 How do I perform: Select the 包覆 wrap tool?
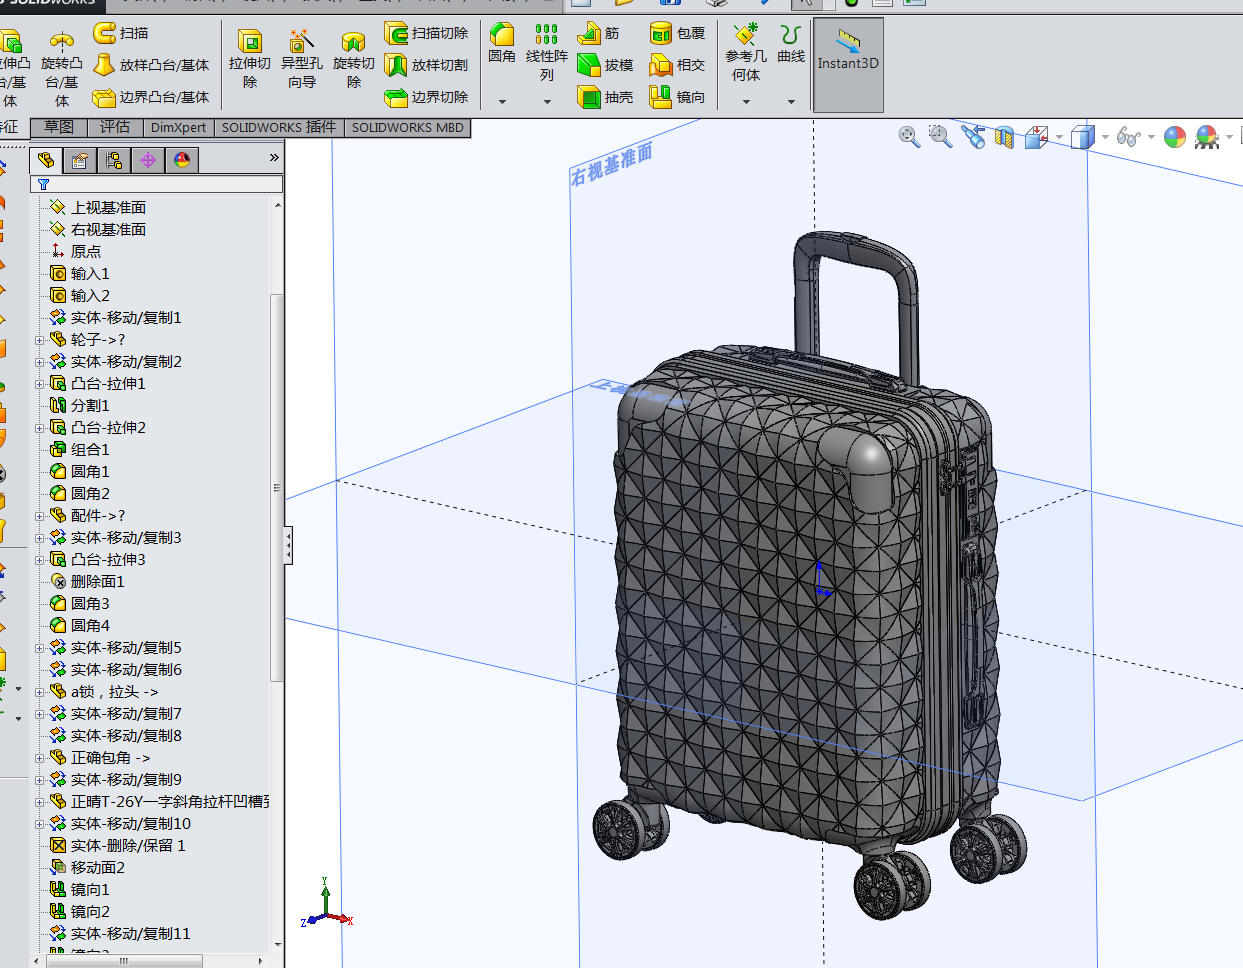(677, 33)
